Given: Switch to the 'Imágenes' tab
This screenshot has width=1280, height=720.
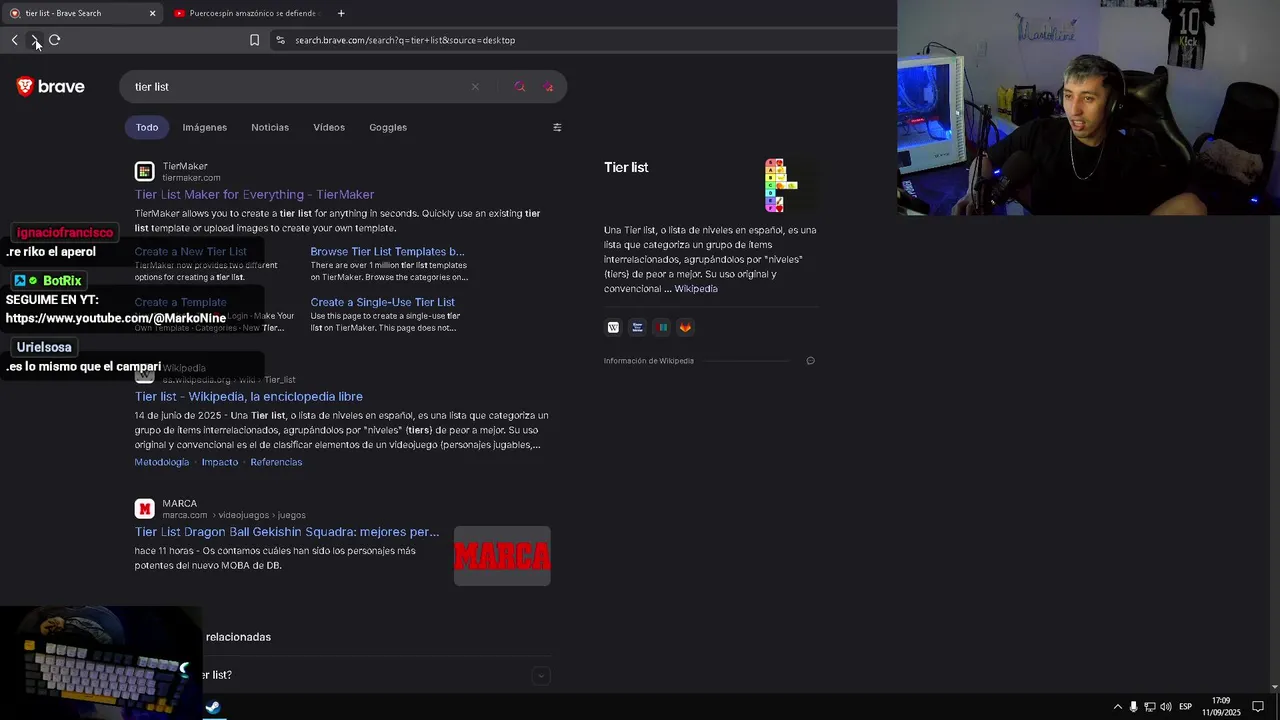Looking at the screenshot, I should click(x=204, y=127).
